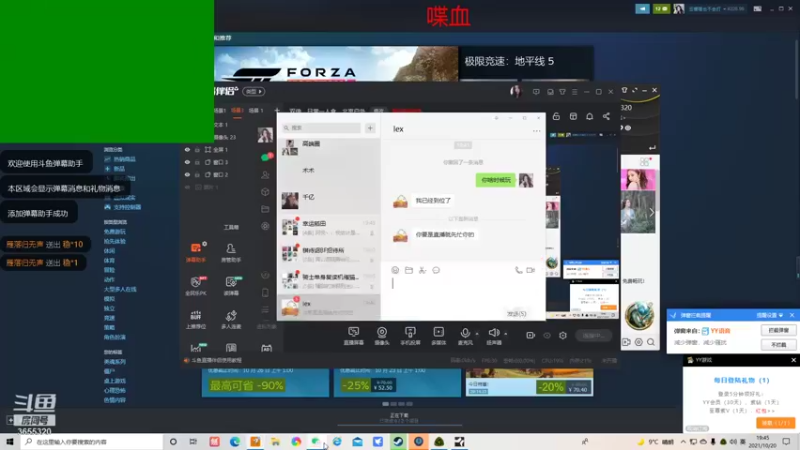Image resolution: width=800 pixels, height=450 pixels.
Task: Toggle visibility of window 3 source
Action: pyautogui.click(x=187, y=162)
